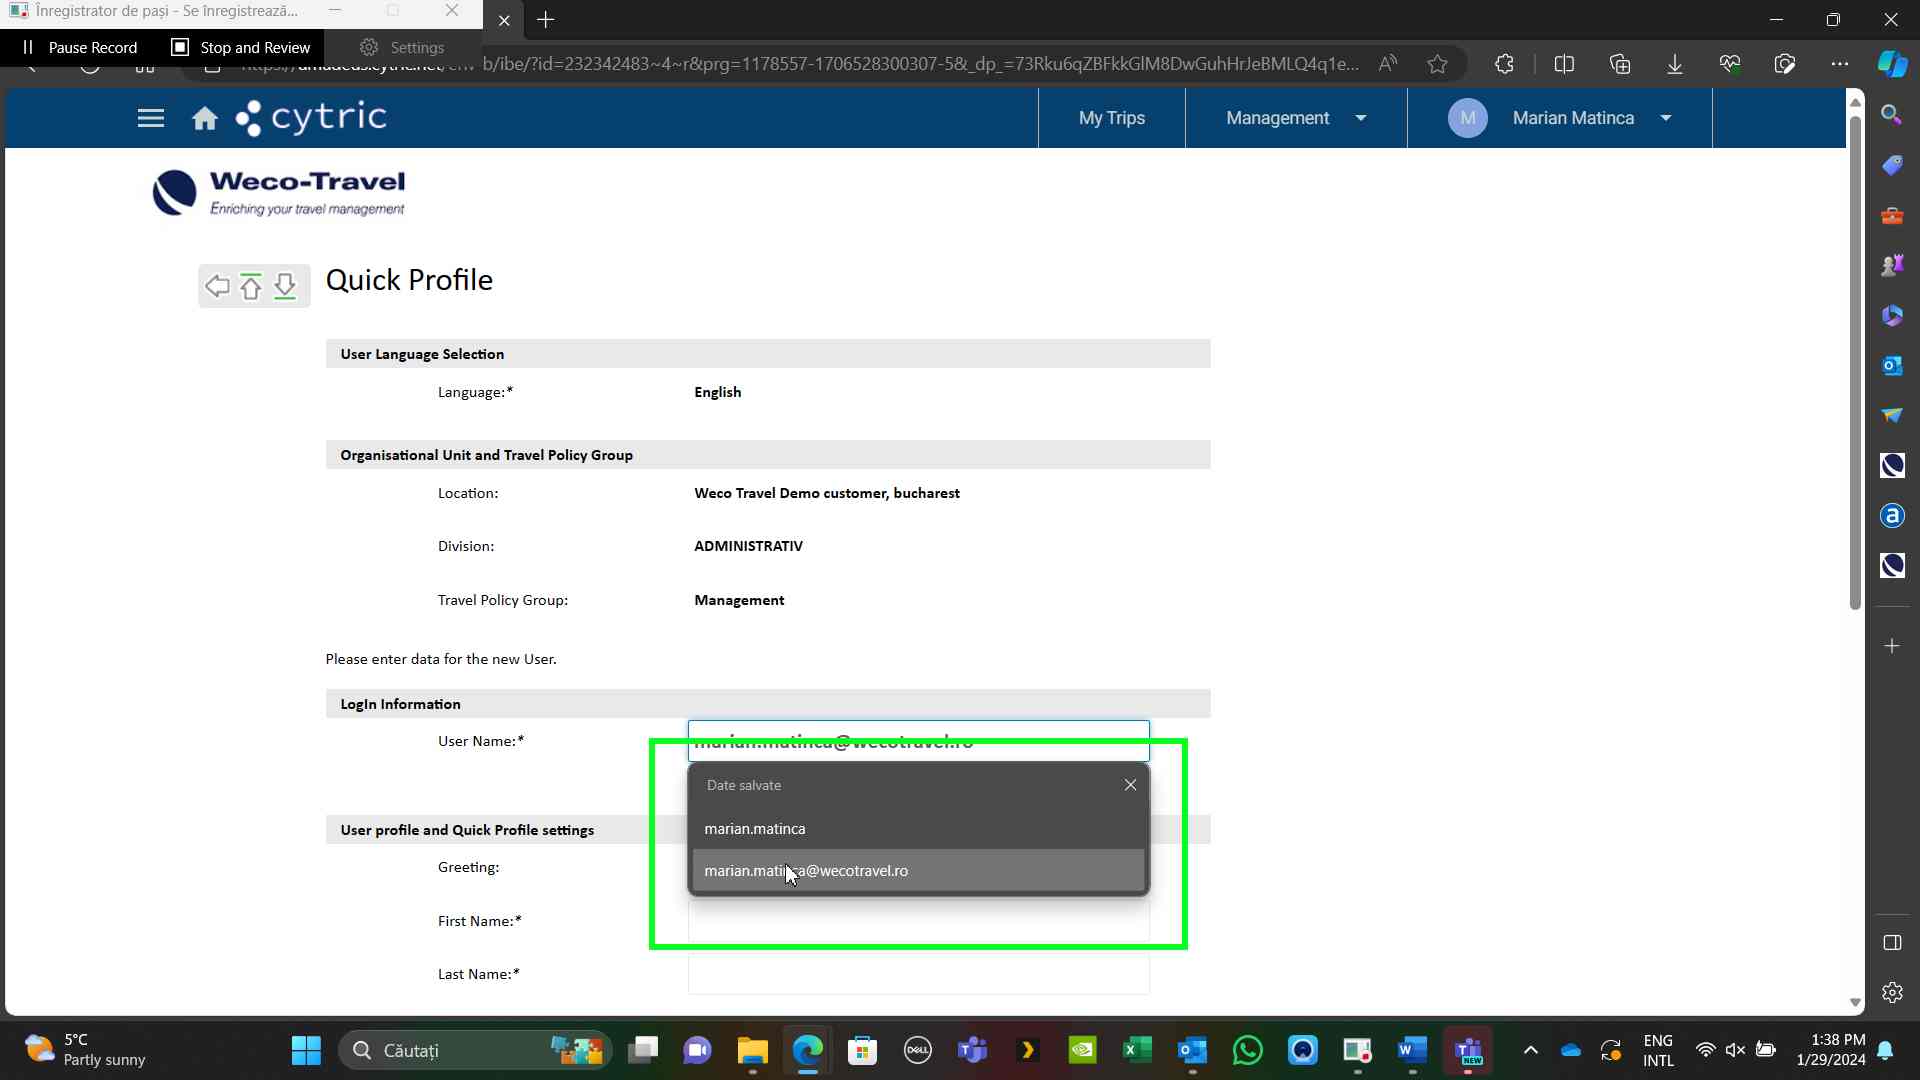Open Windows Start menu
This screenshot has width=1920, height=1080.
coord(306,1050)
